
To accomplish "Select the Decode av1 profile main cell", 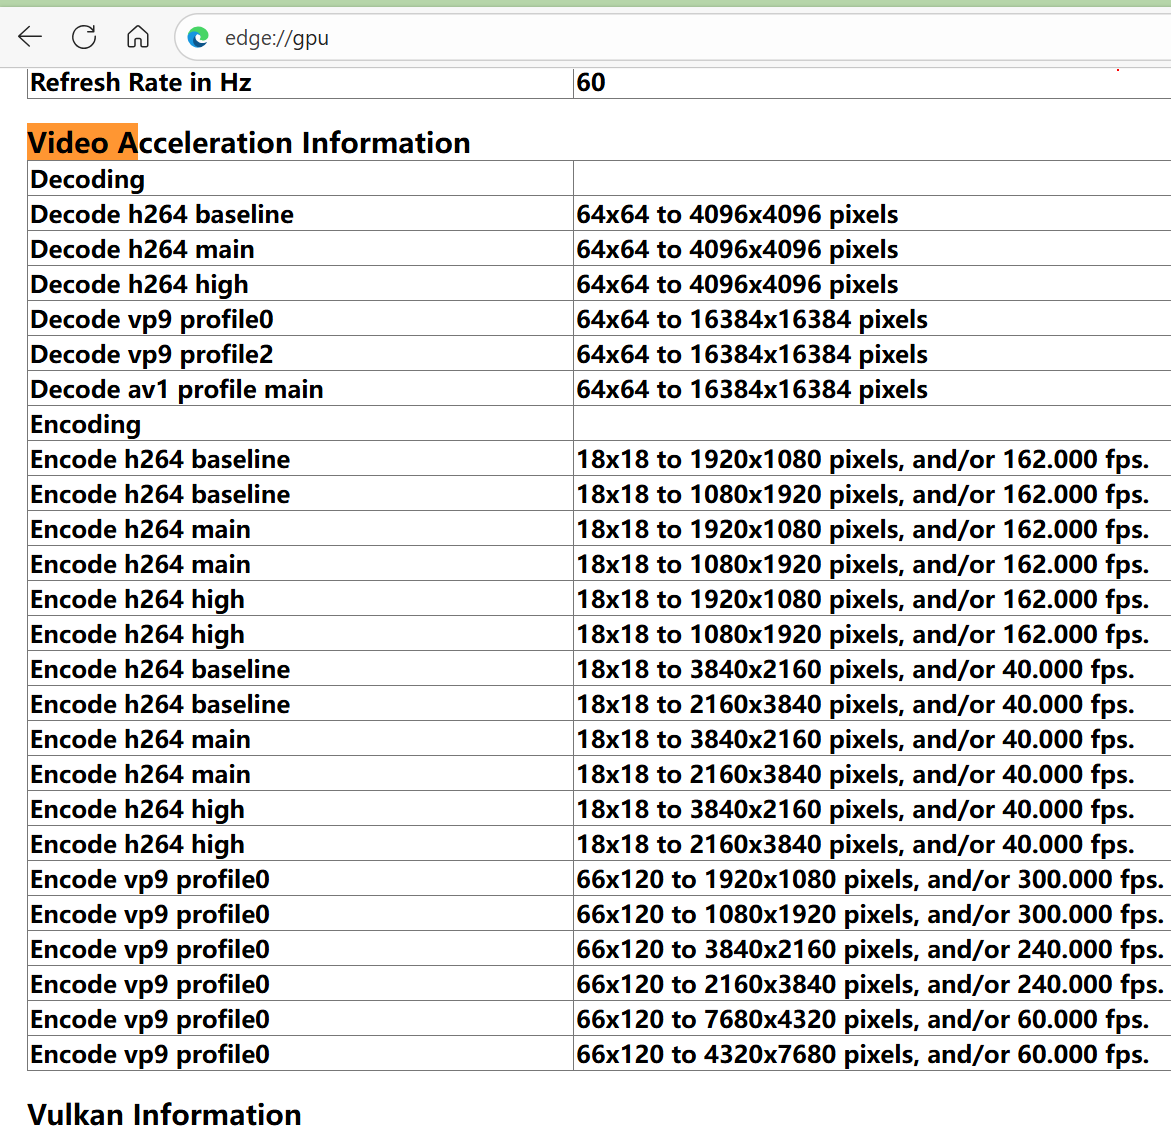I will coord(300,389).
